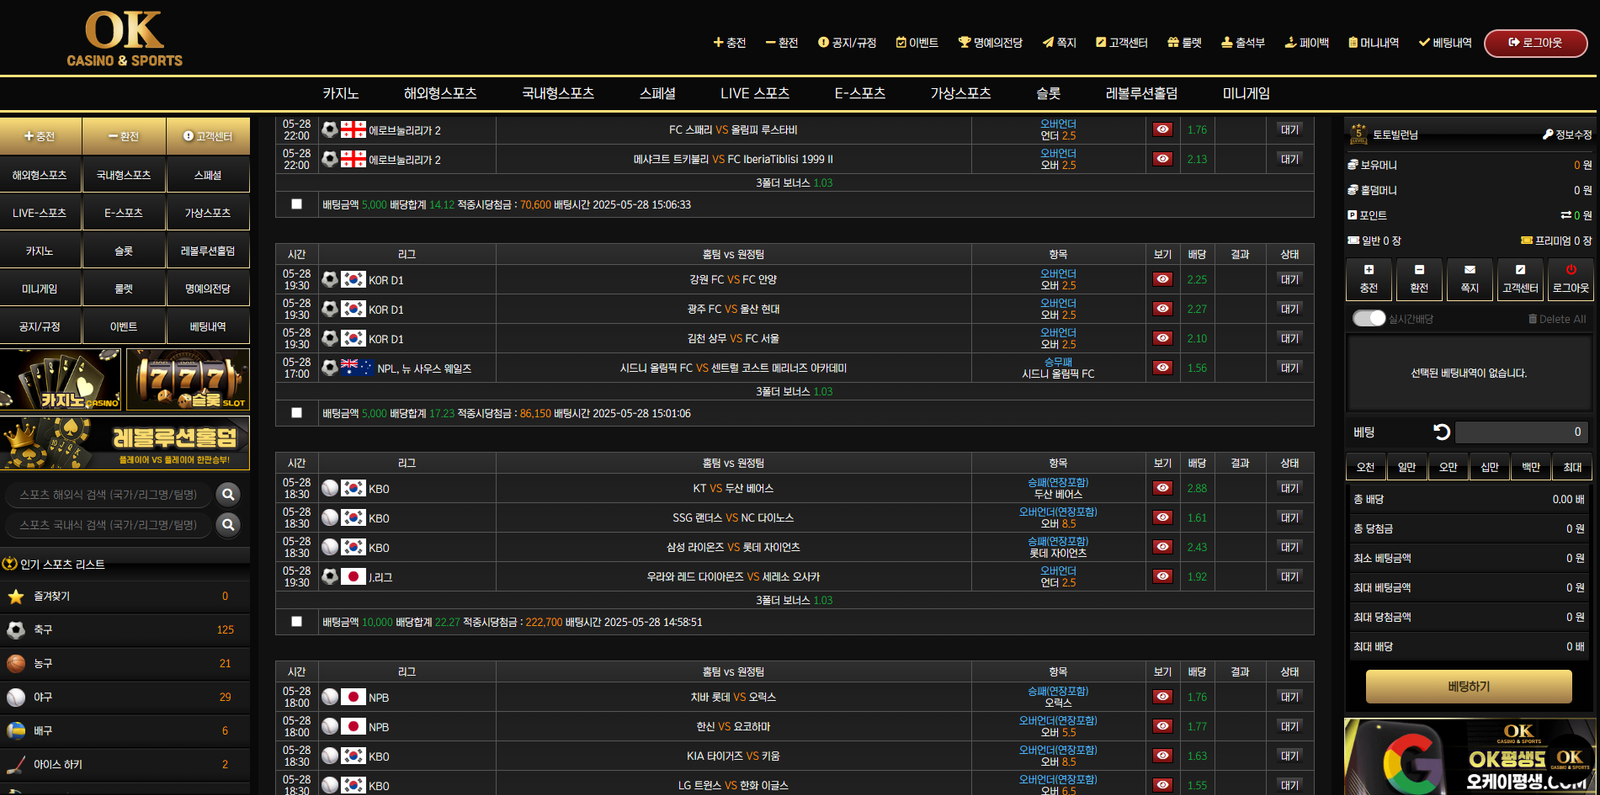This screenshot has width=1600, height=795.
Task: Click the search icon for 국내식 sports search
Action: [228, 524]
